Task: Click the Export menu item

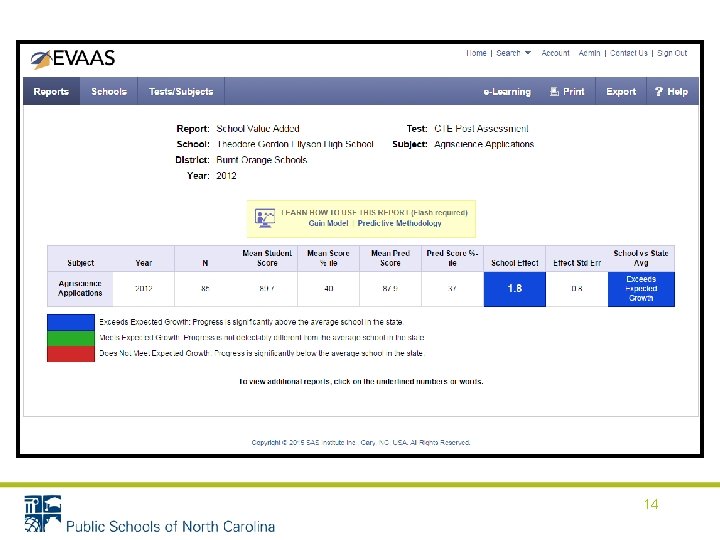Action: coord(621,91)
